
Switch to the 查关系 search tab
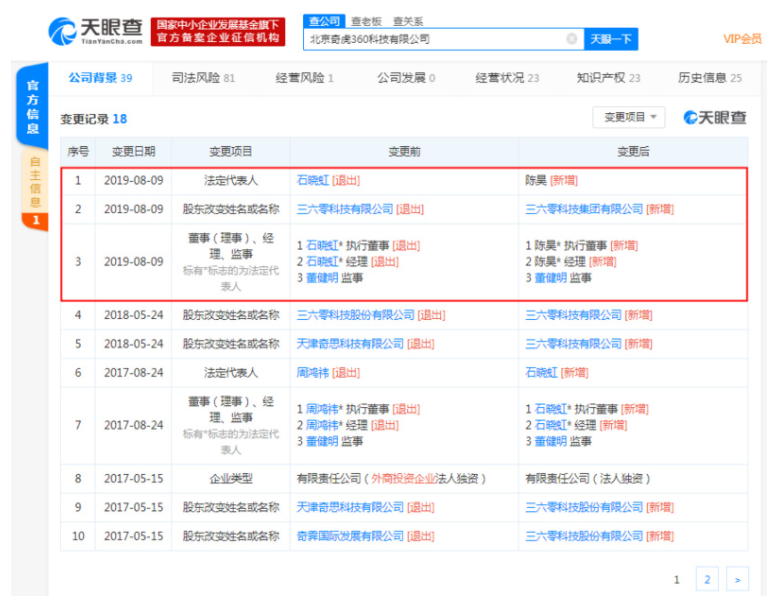pyautogui.click(x=407, y=22)
